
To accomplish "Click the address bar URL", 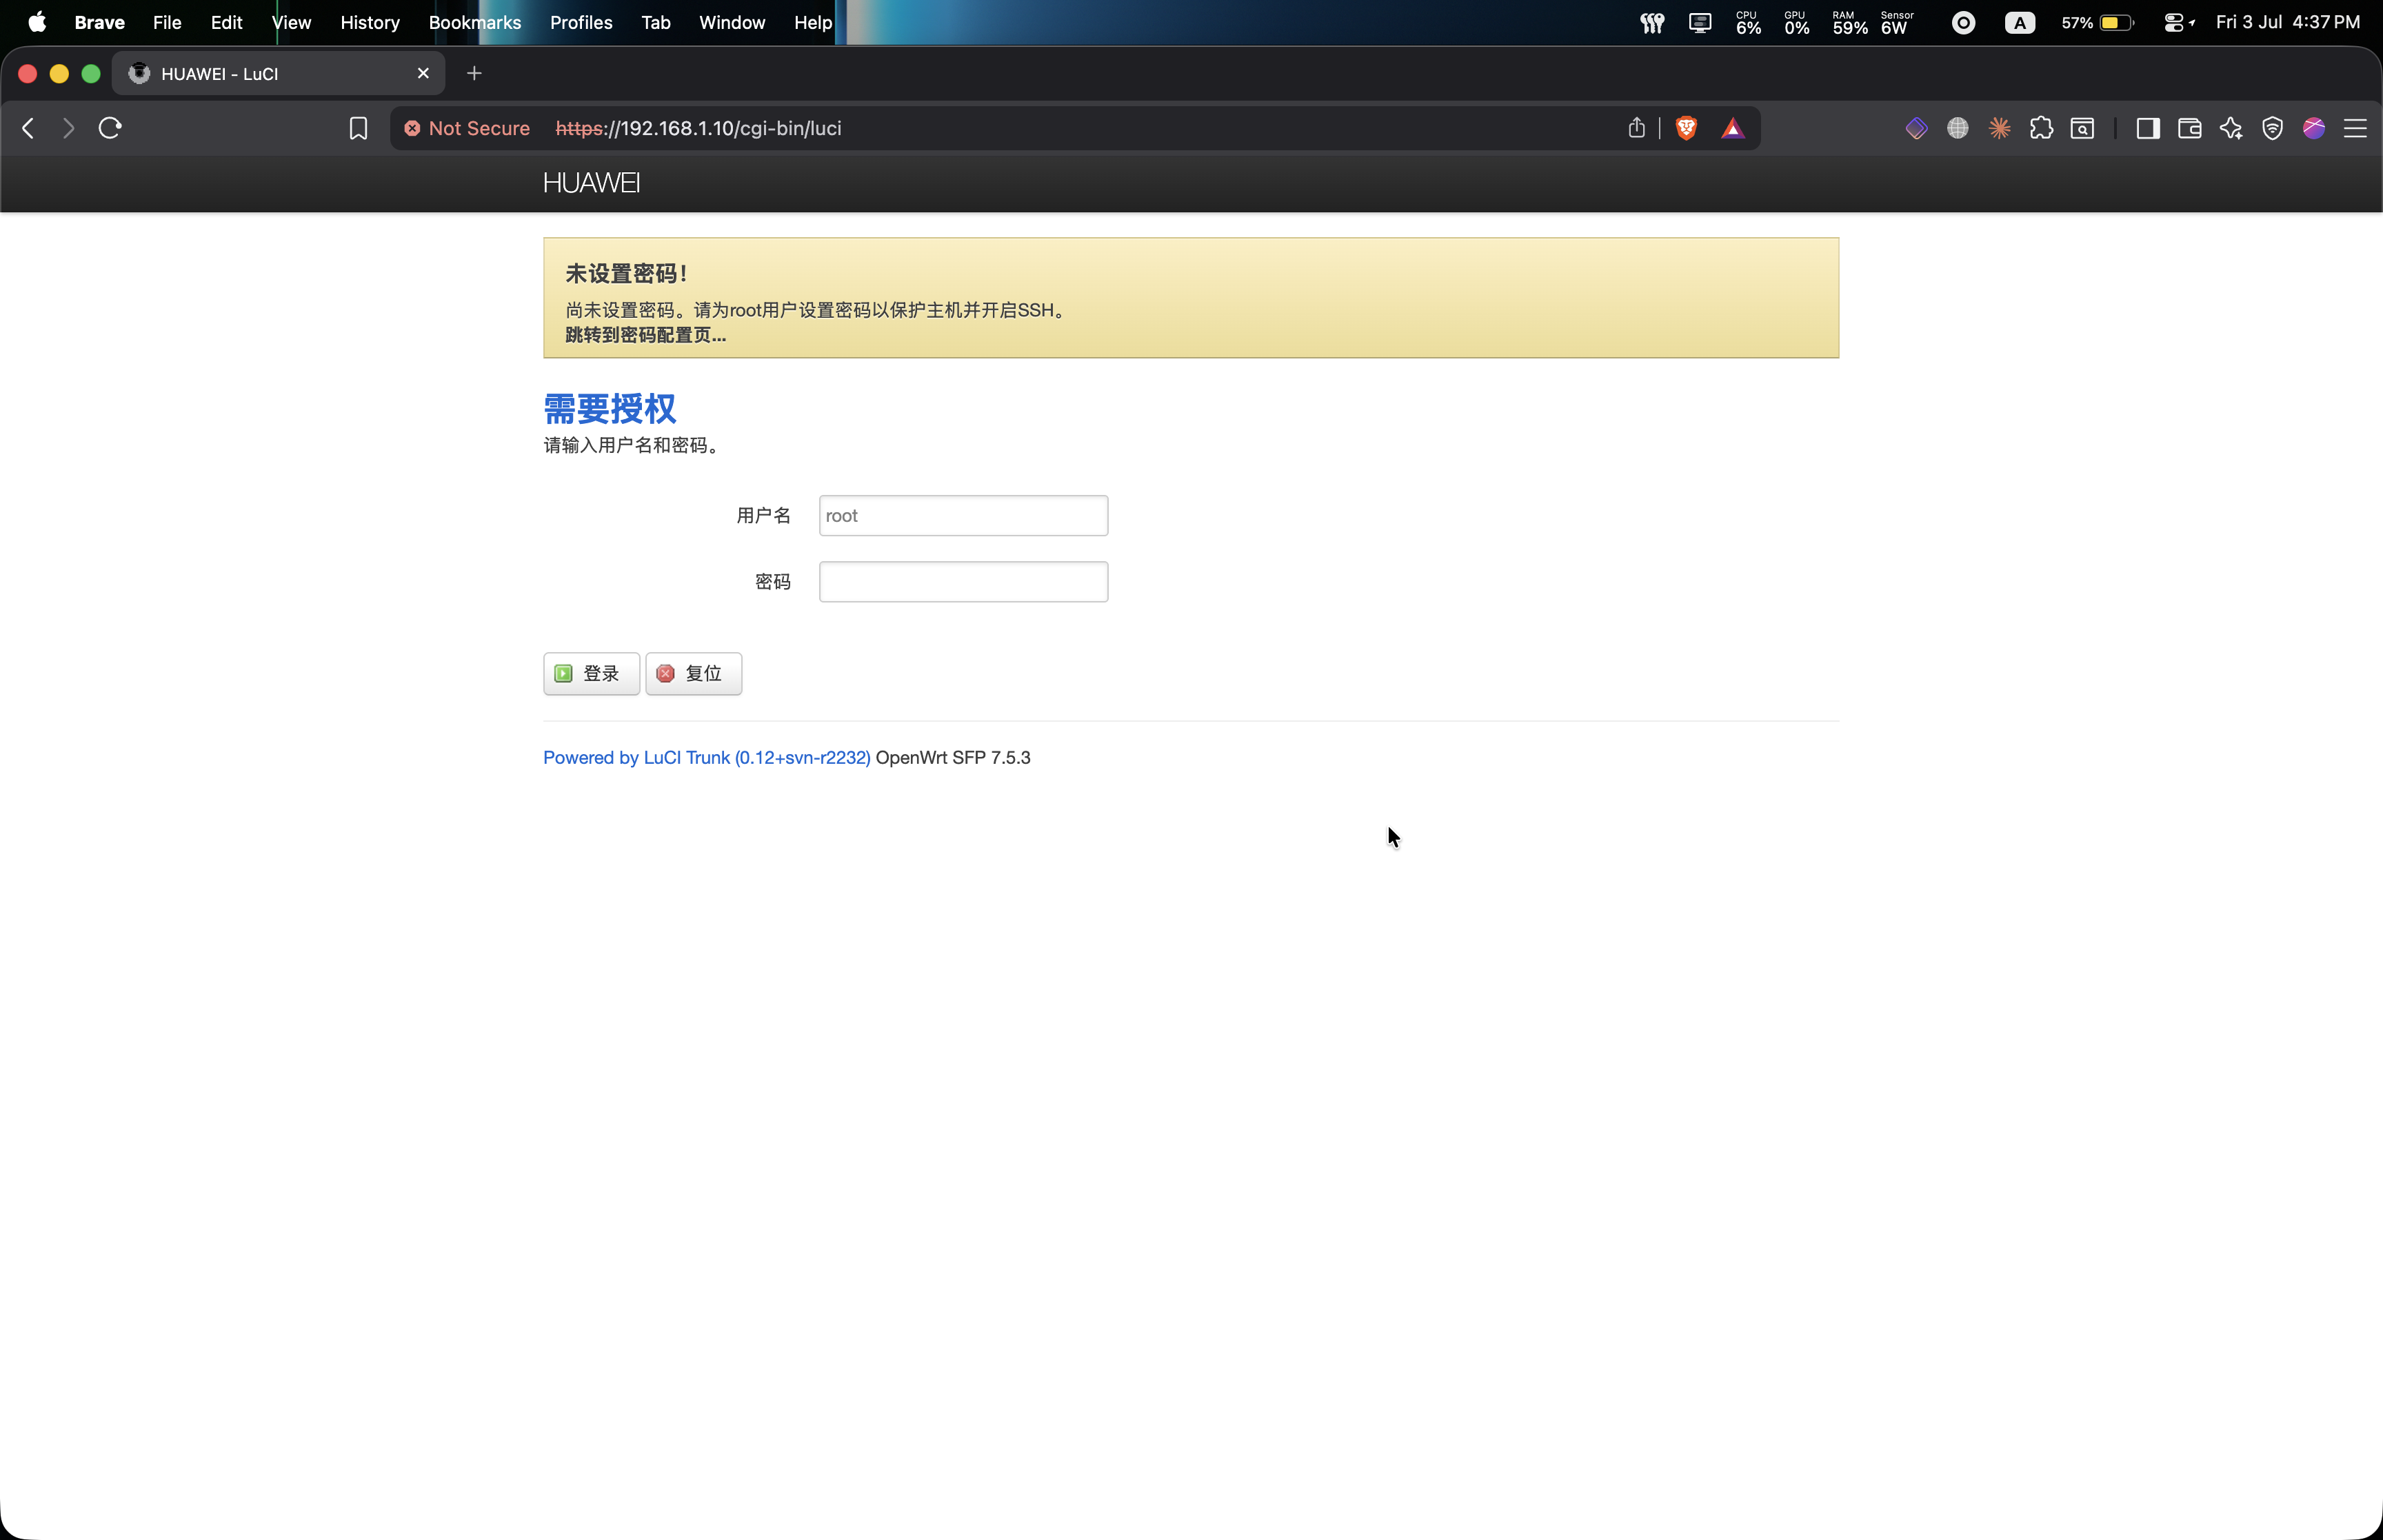I will coord(698,128).
